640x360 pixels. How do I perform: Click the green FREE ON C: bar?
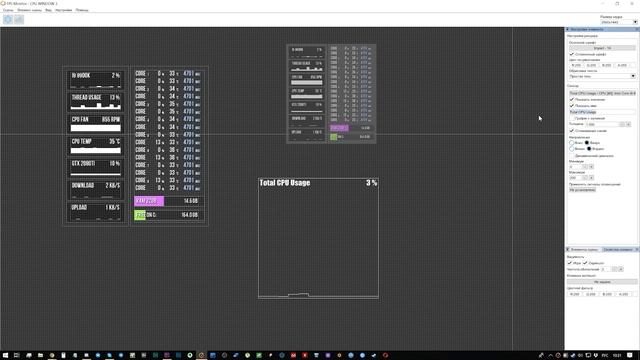(140, 215)
